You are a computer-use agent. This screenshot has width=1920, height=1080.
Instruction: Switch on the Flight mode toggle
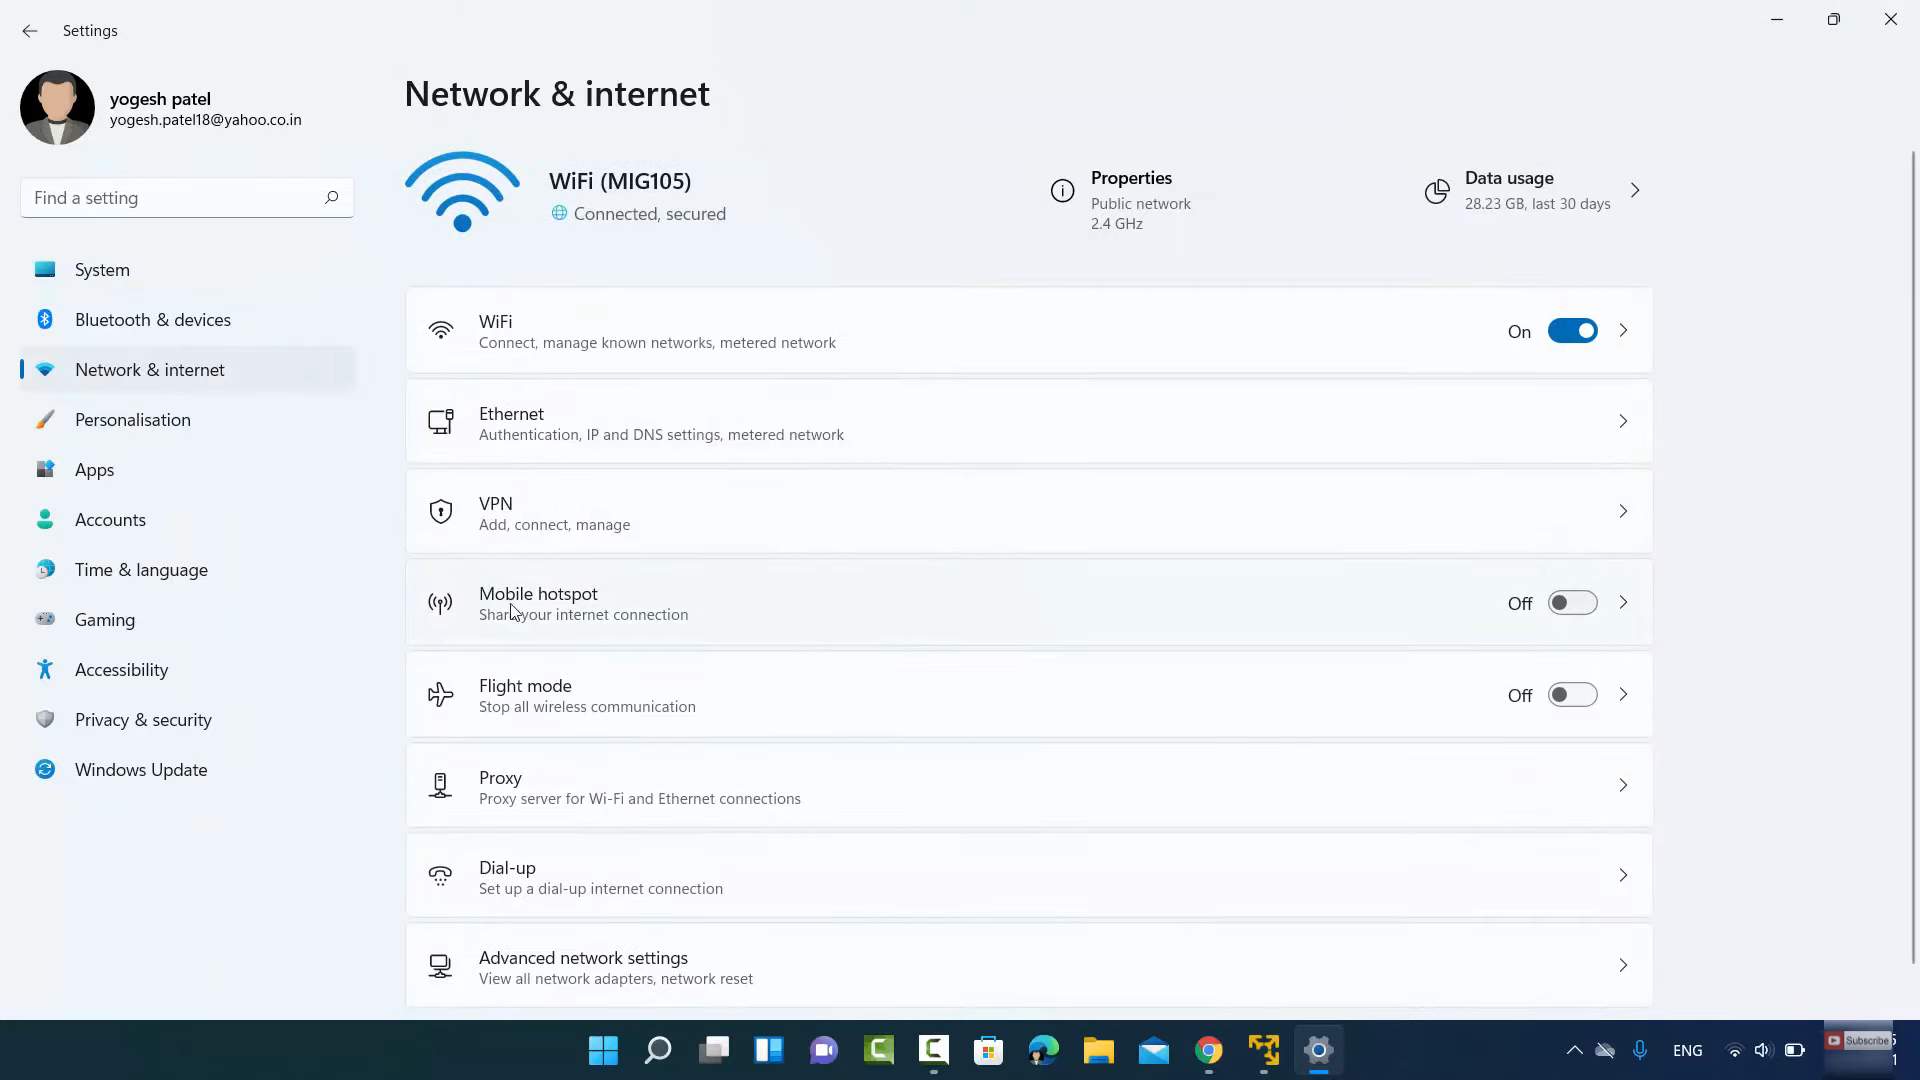pyautogui.click(x=1572, y=695)
